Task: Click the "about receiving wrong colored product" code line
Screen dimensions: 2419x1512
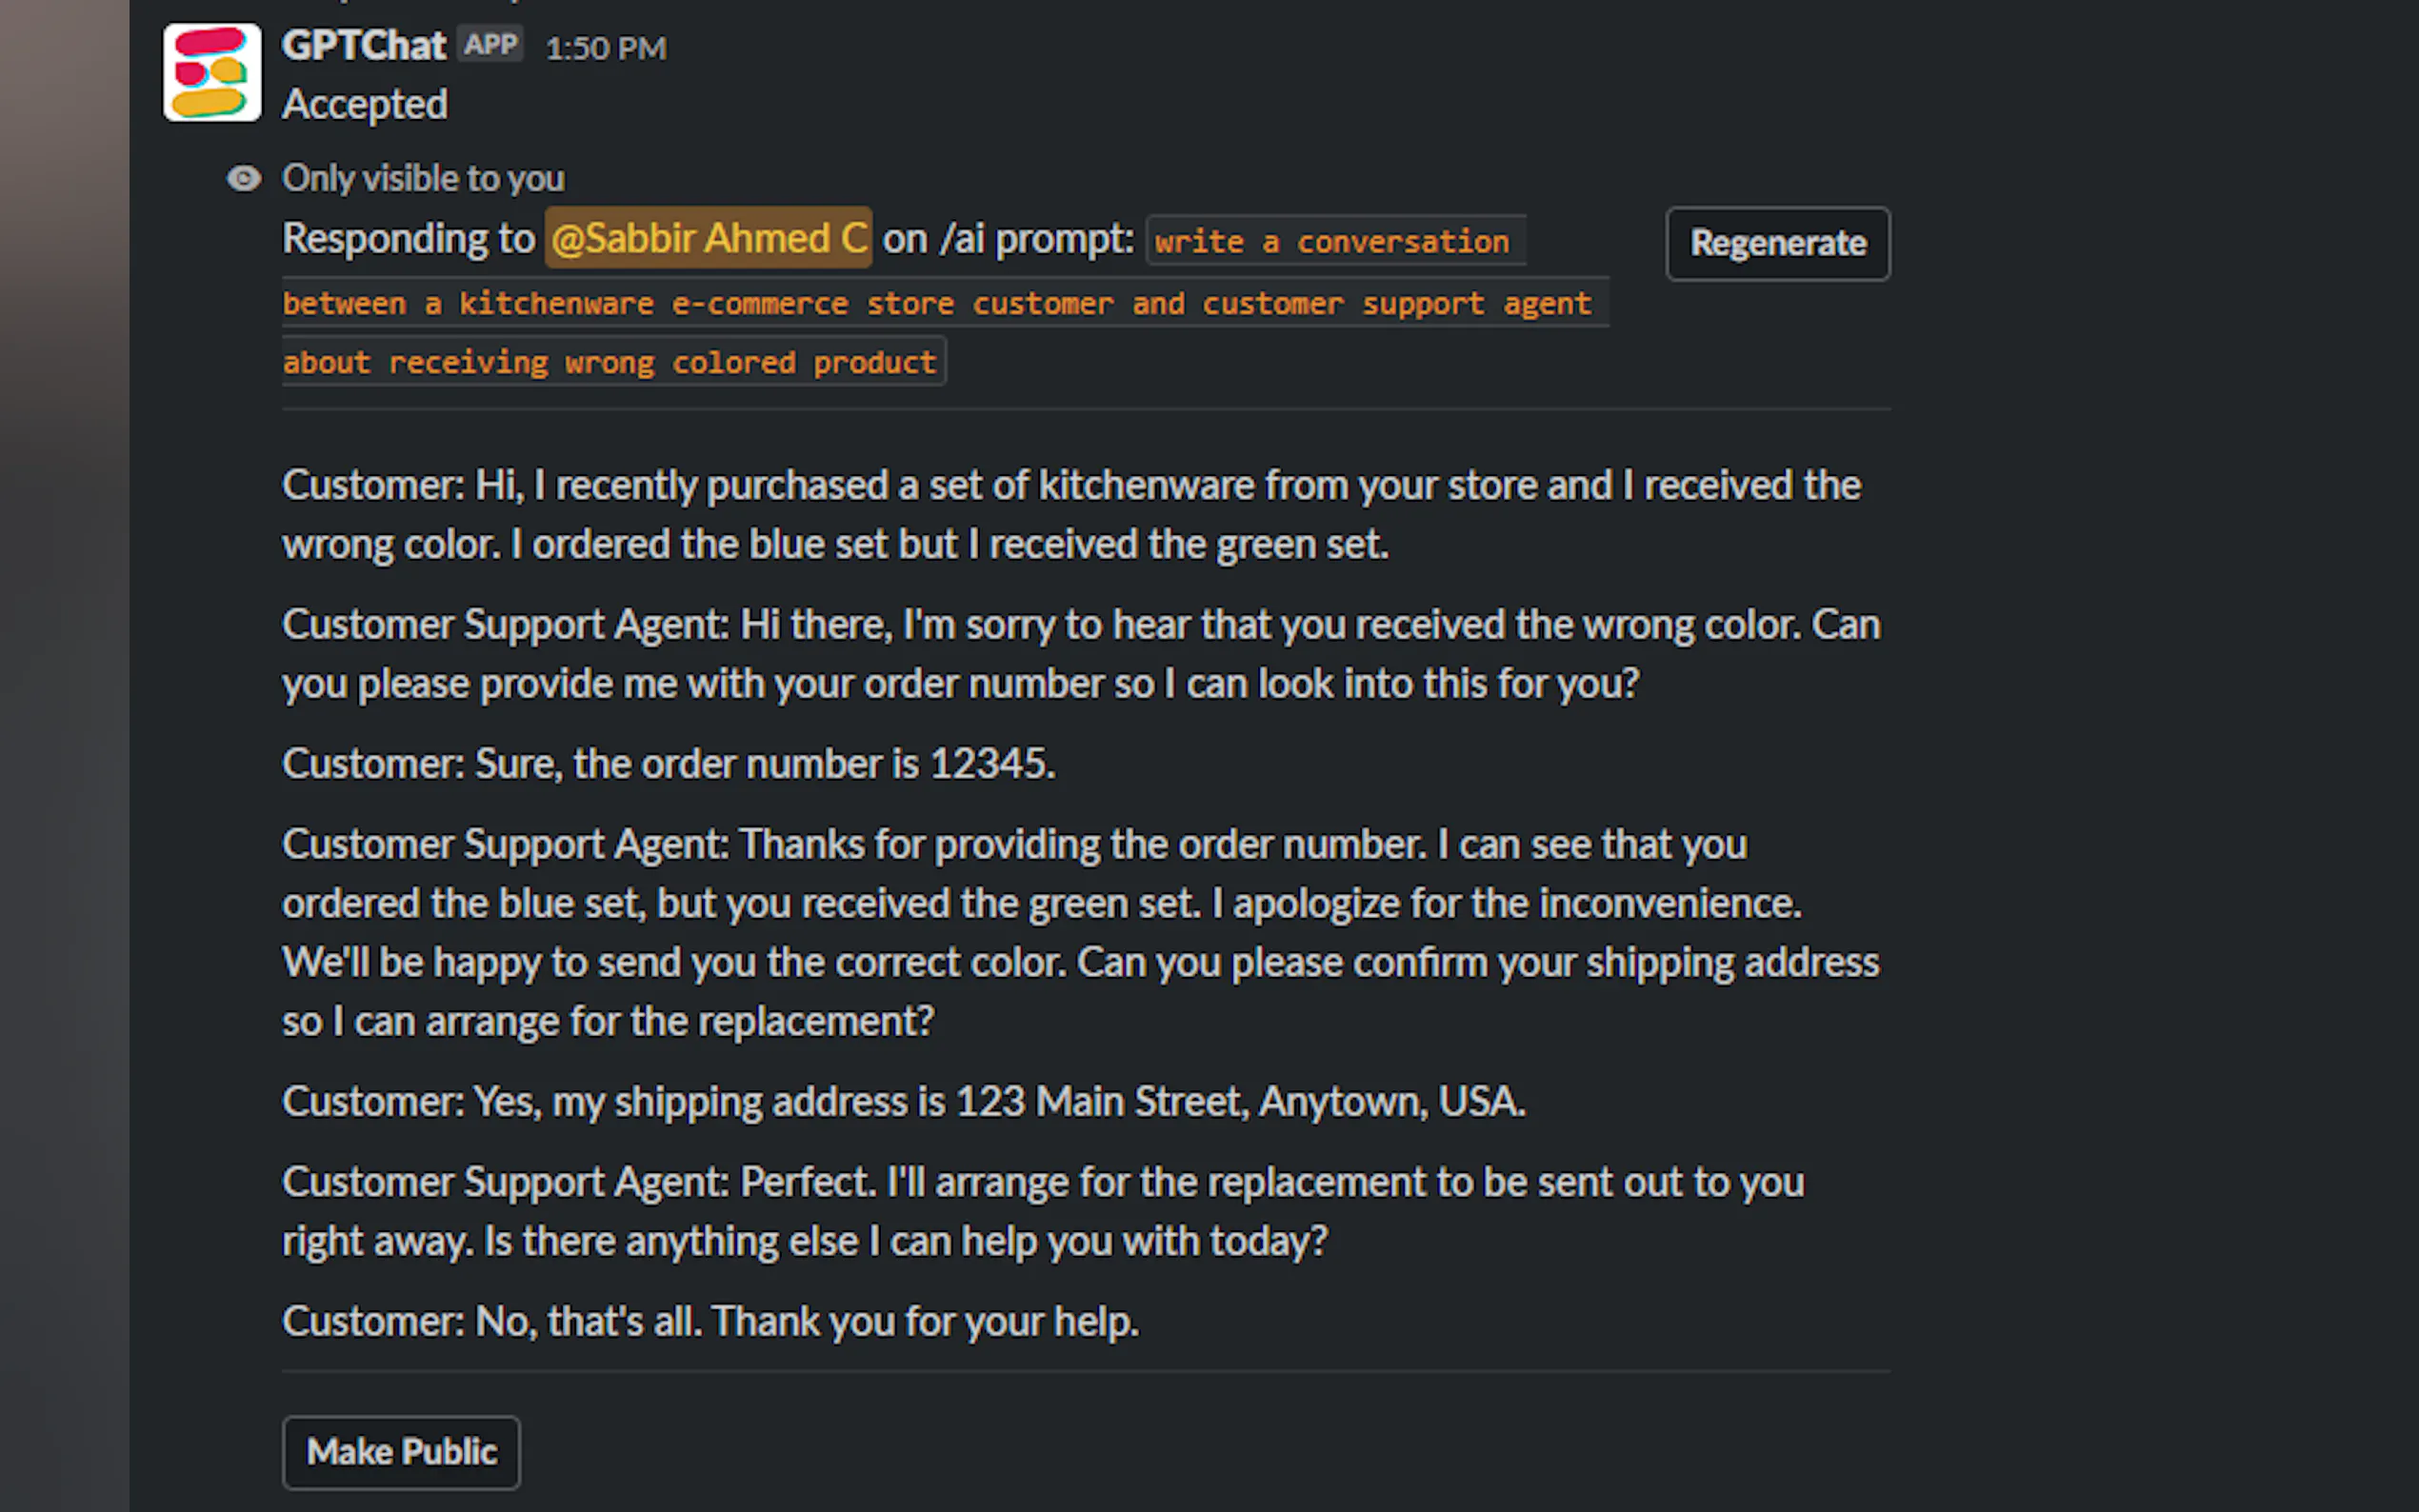Action: 610,362
